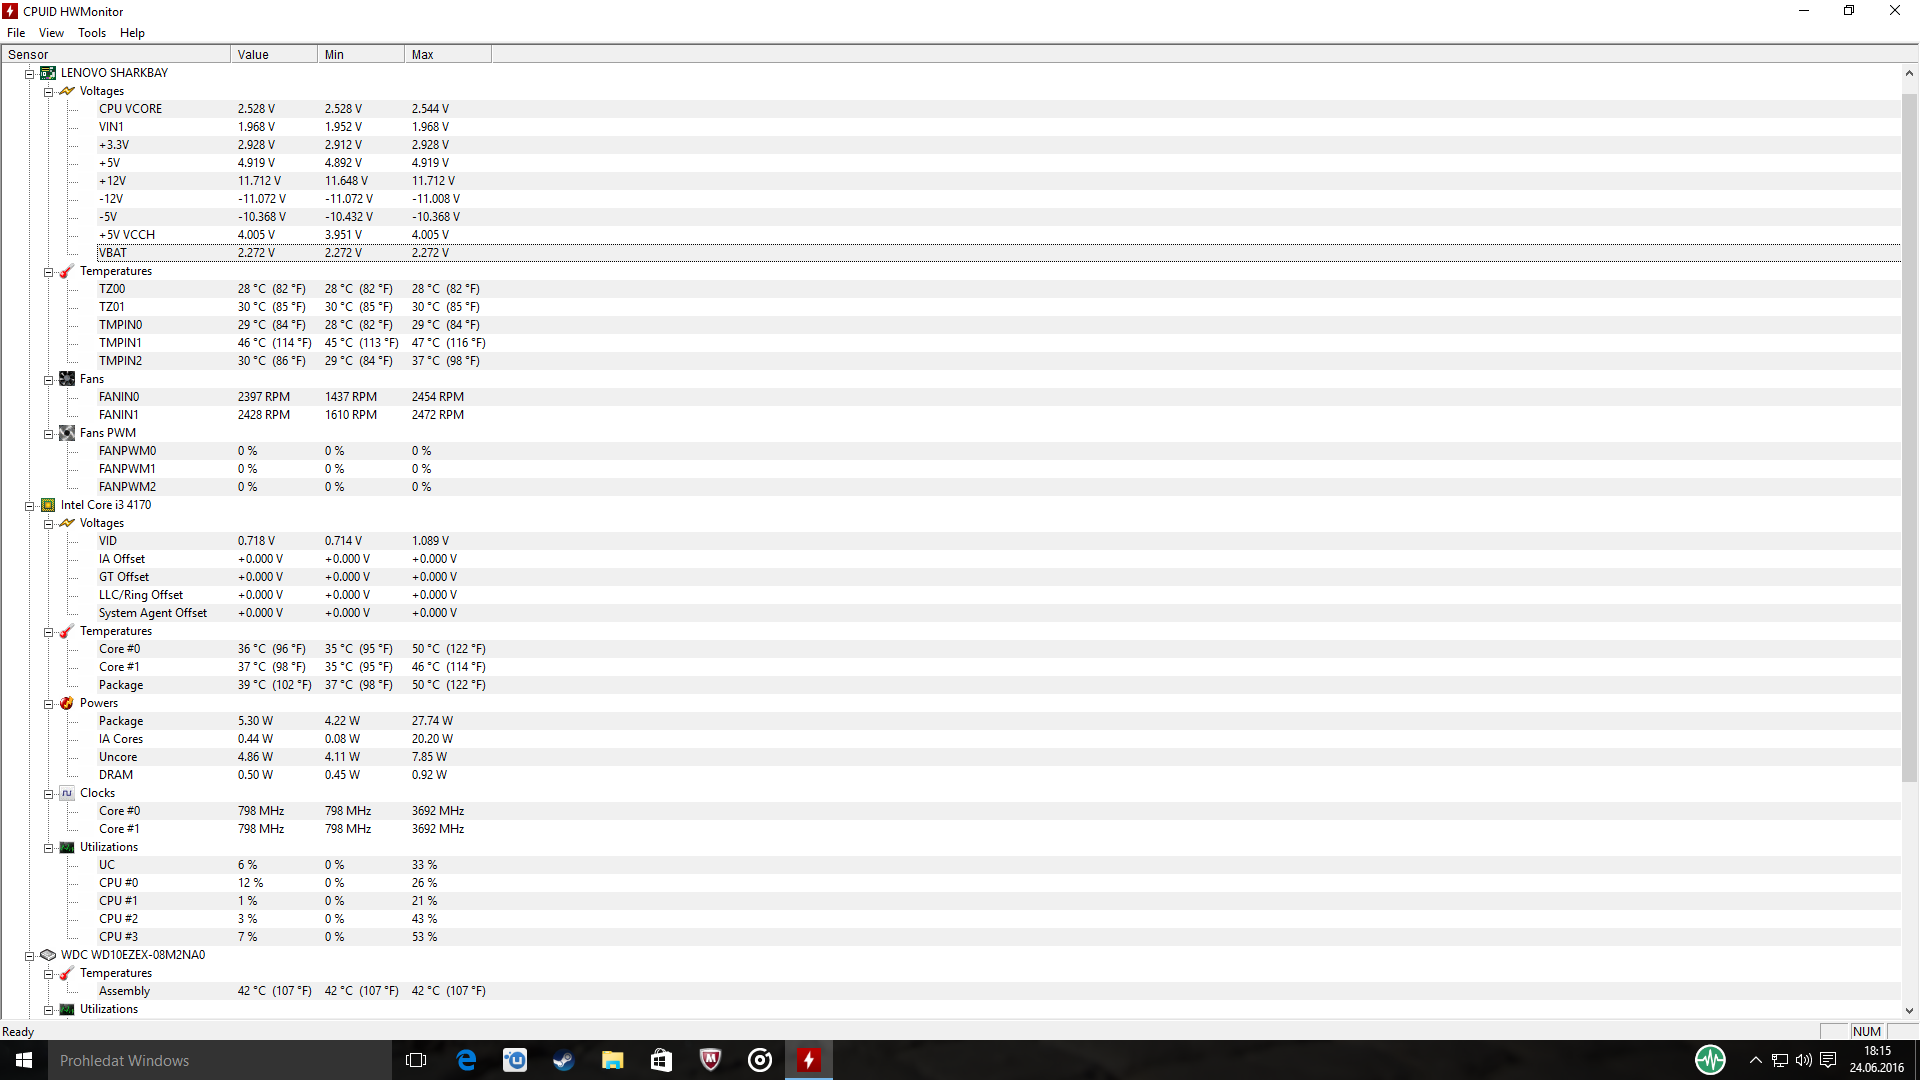Click the LENOVO SHARKBAY motherboard icon

pyautogui.click(x=48, y=73)
